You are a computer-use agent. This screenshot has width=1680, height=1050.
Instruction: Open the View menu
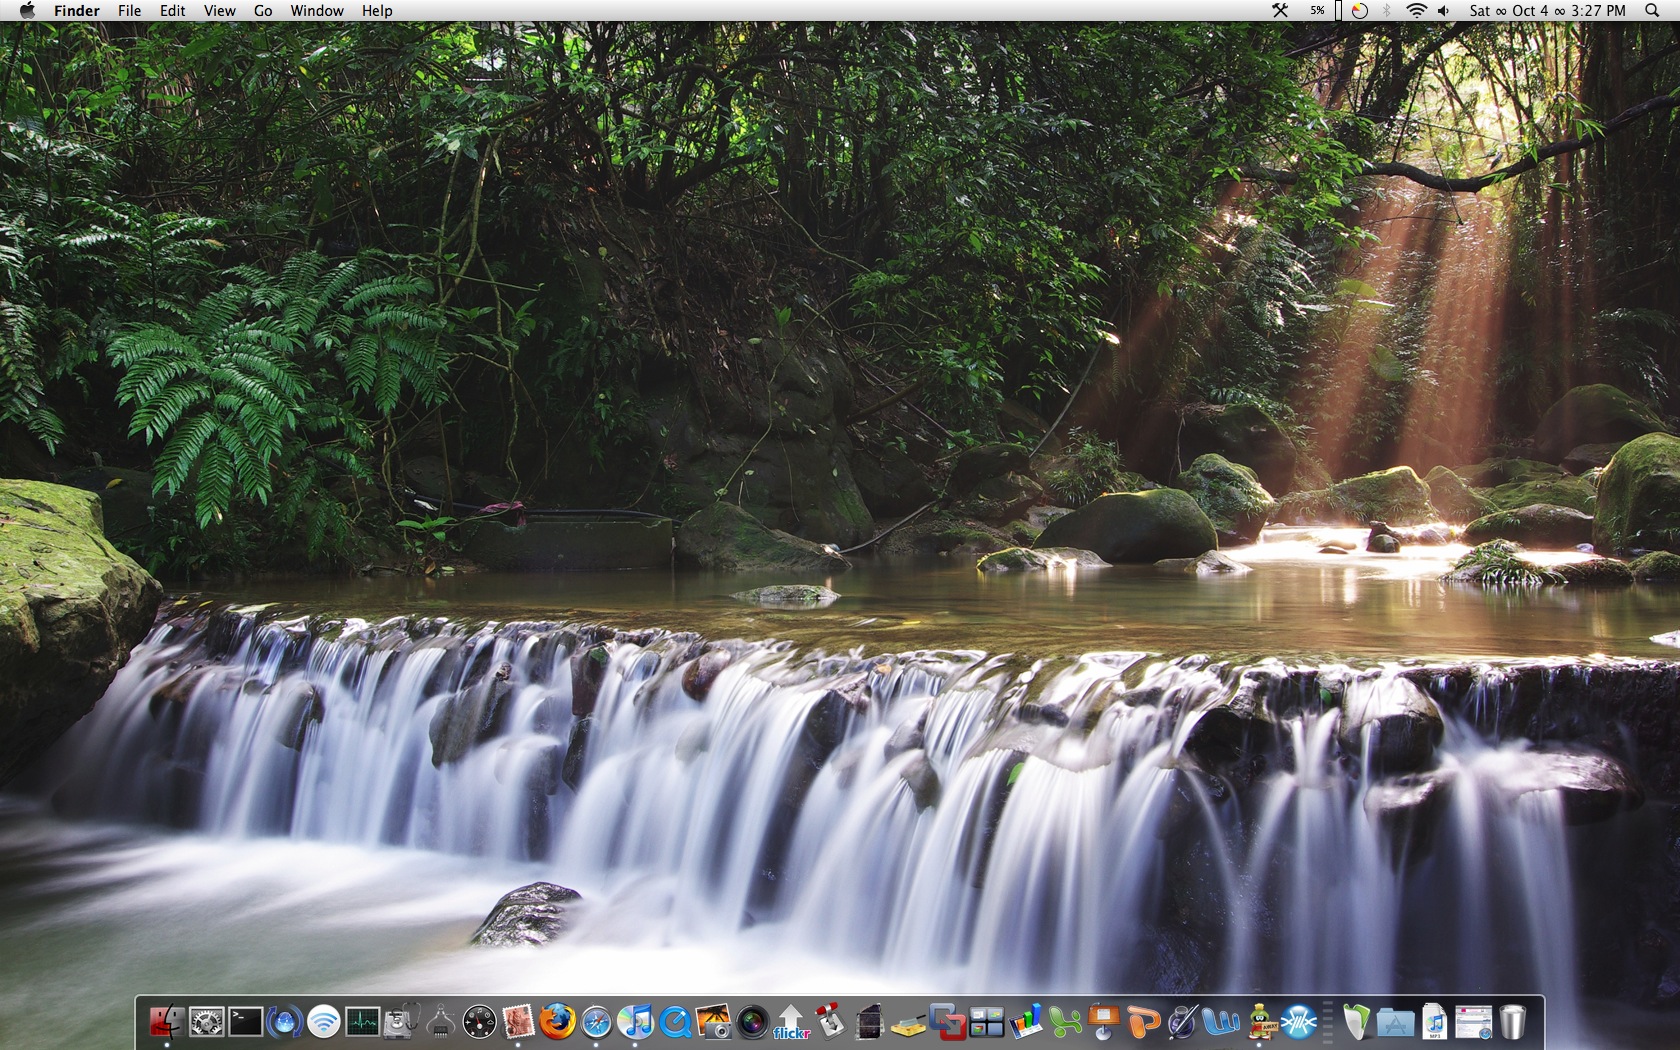point(219,10)
